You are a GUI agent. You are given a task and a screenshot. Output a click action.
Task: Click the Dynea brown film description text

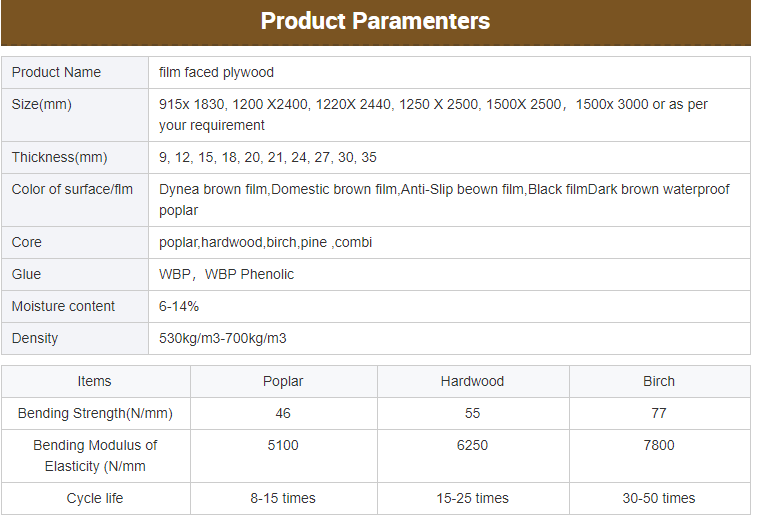tap(444, 200)
